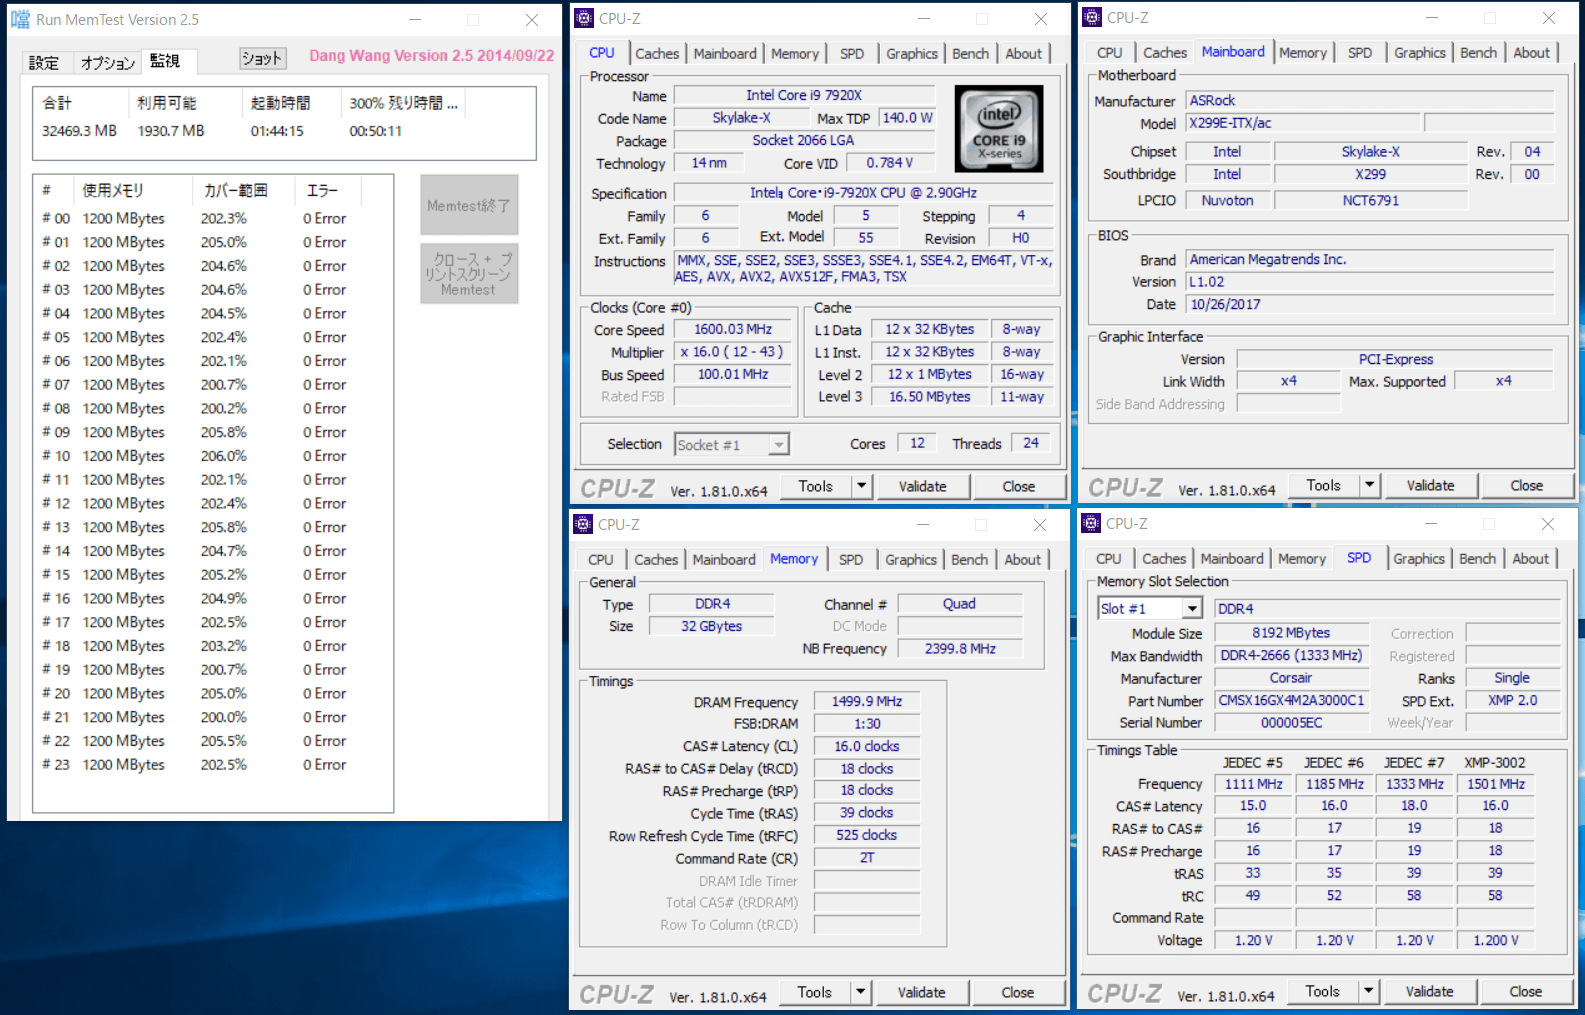
Task: Click the CPU-Z icon in the Memory window
Action: pos(583,524)
